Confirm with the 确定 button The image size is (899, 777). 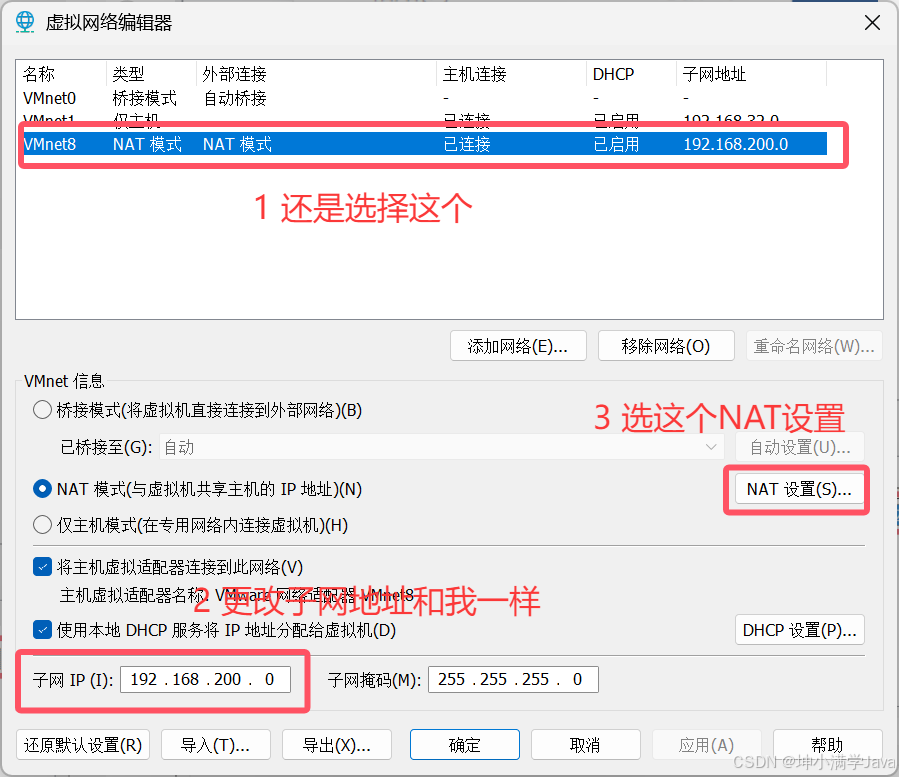(x=465, y=745)
